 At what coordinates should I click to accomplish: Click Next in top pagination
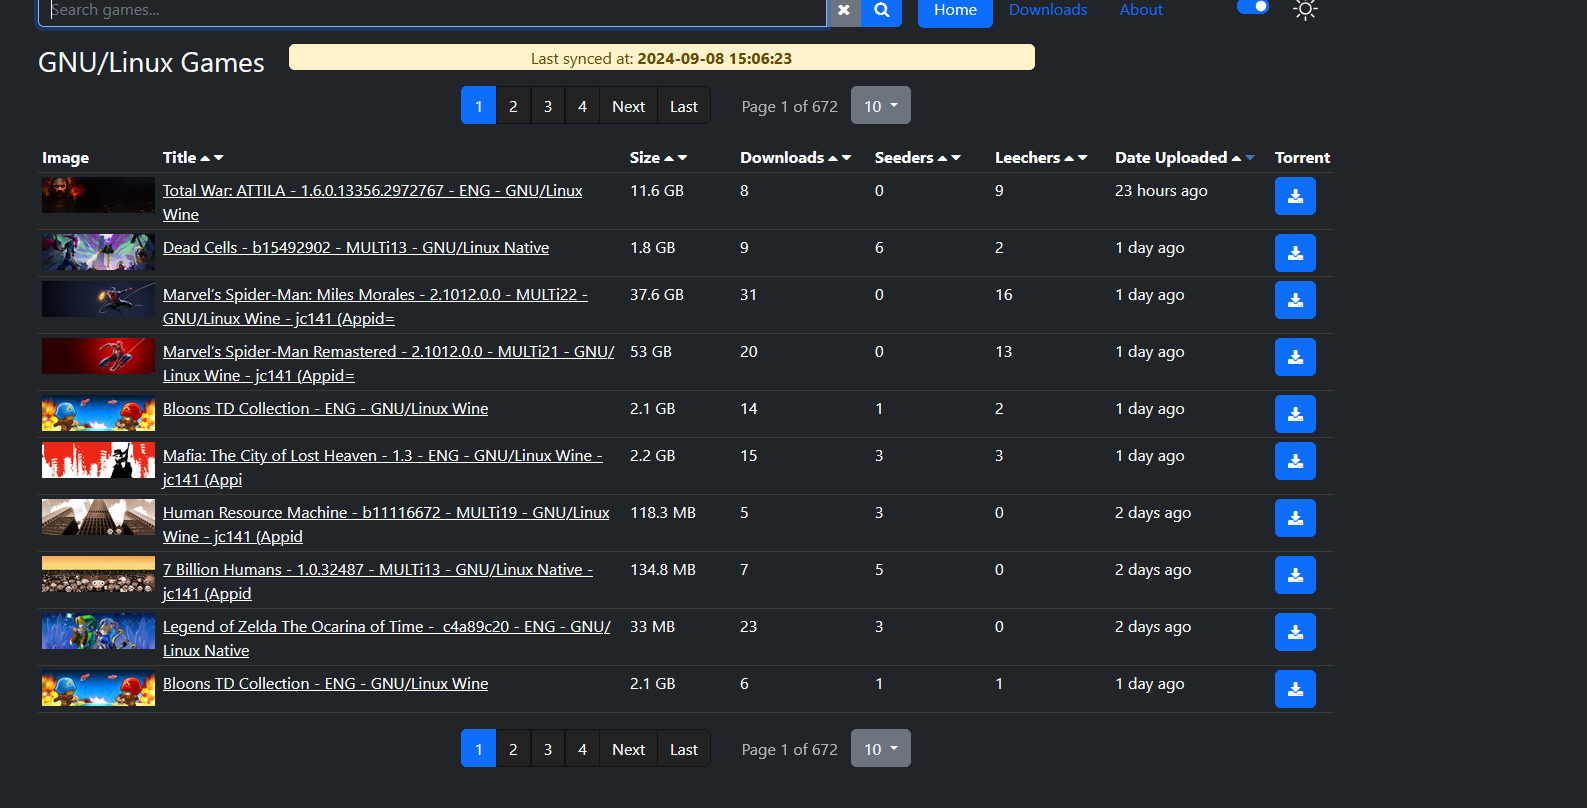pos(629,106)
